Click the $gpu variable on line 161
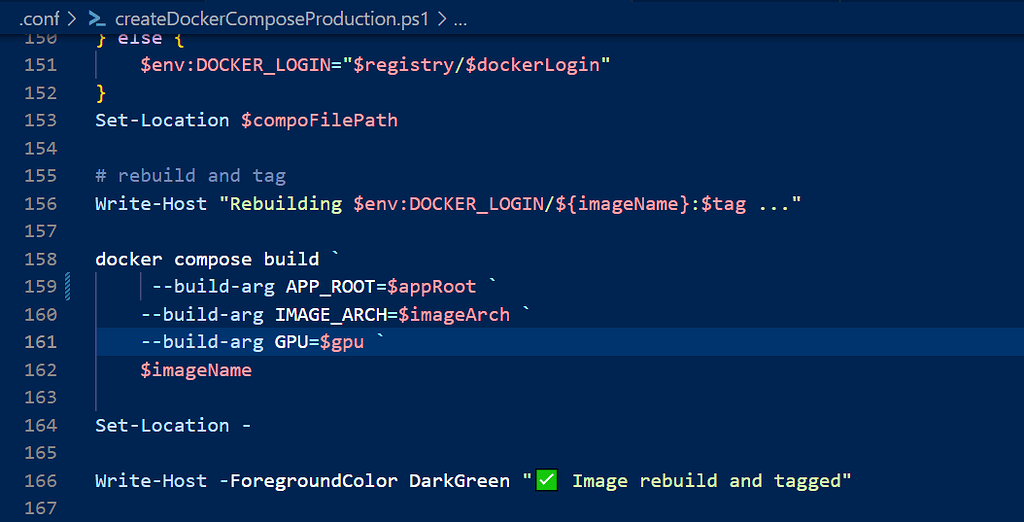The image size is (1024, 522). point(342,342)
